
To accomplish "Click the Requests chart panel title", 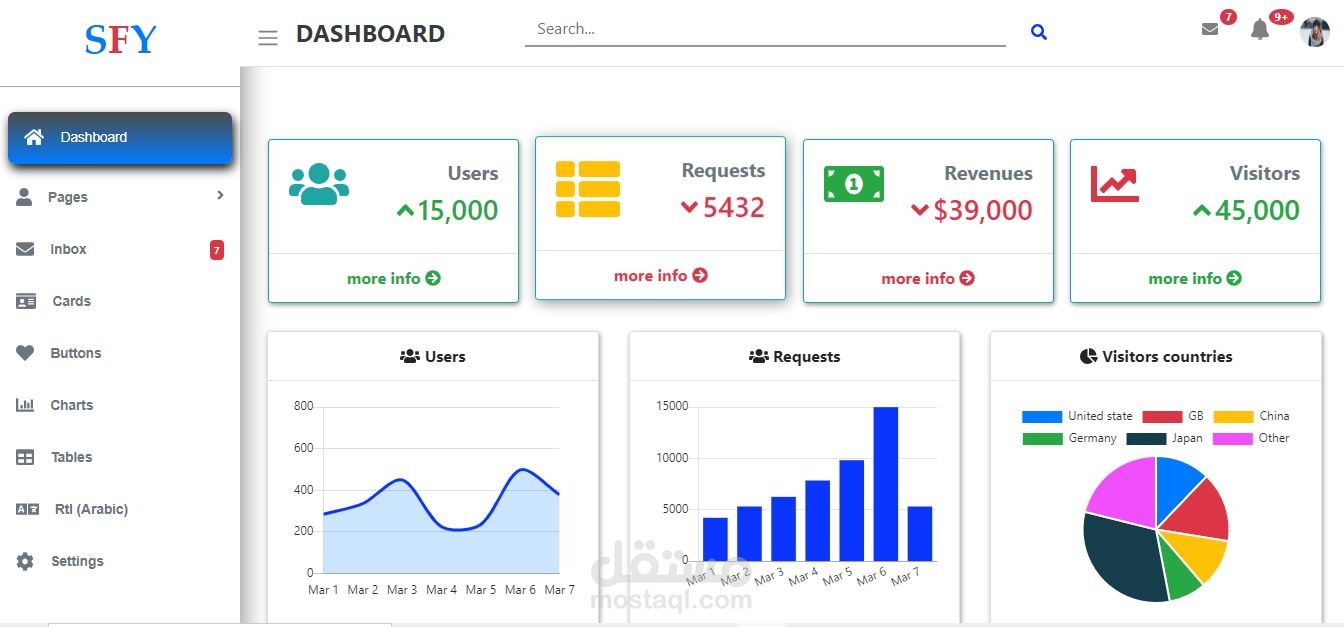I will [x=795, y=356].
